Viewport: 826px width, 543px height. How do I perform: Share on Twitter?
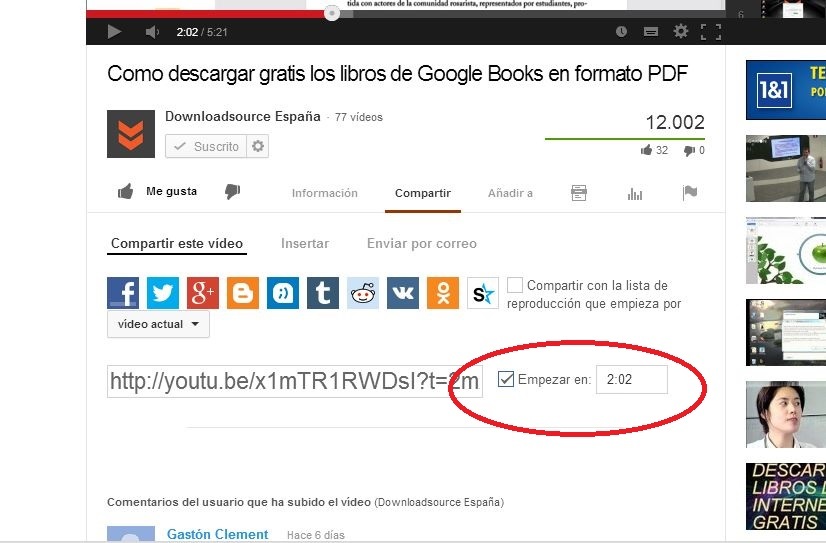[x=163, y=293]
